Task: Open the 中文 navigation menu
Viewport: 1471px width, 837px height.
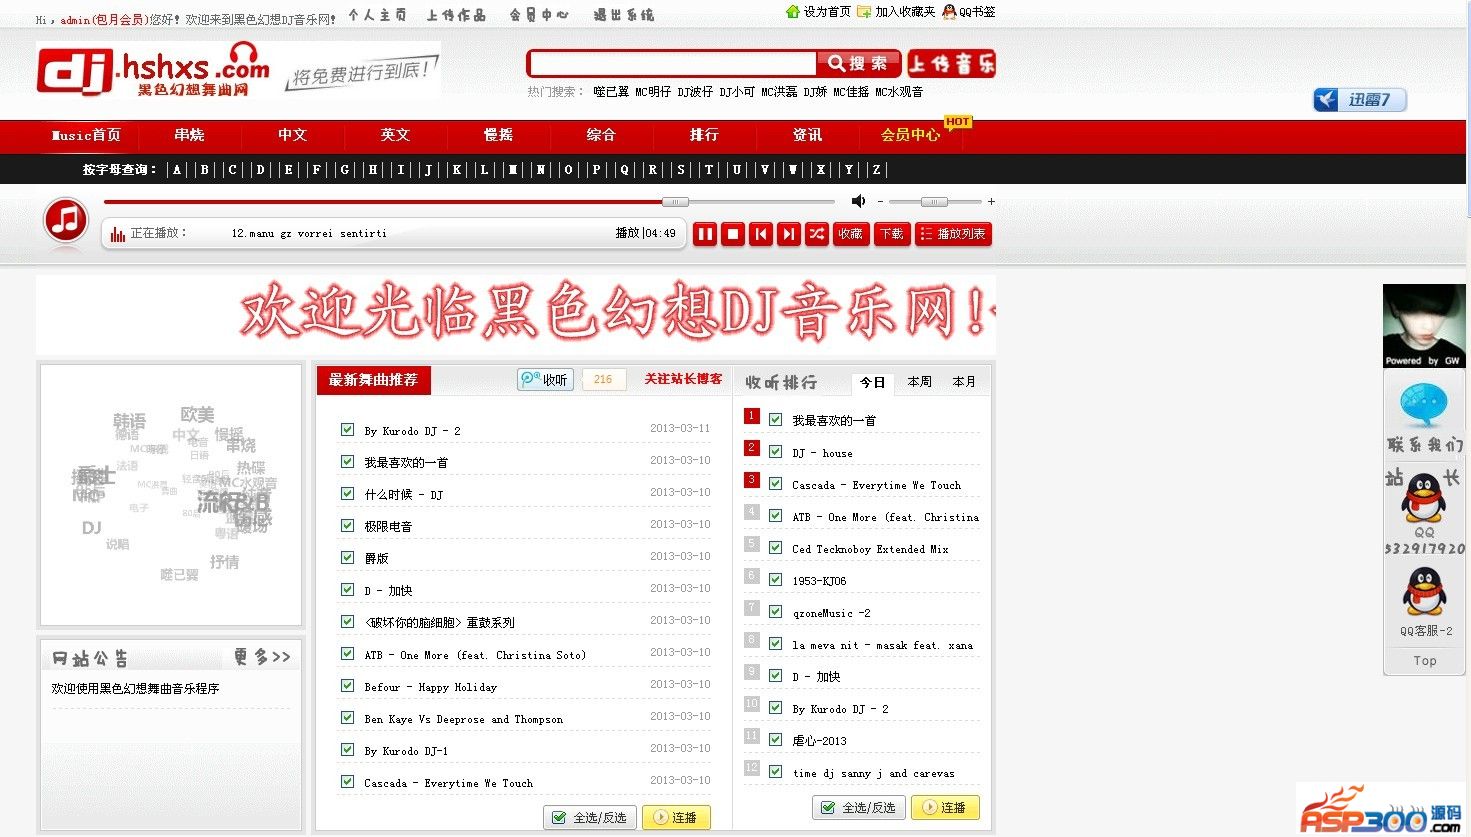Action: pyautogui.click(x=292, y=135)
